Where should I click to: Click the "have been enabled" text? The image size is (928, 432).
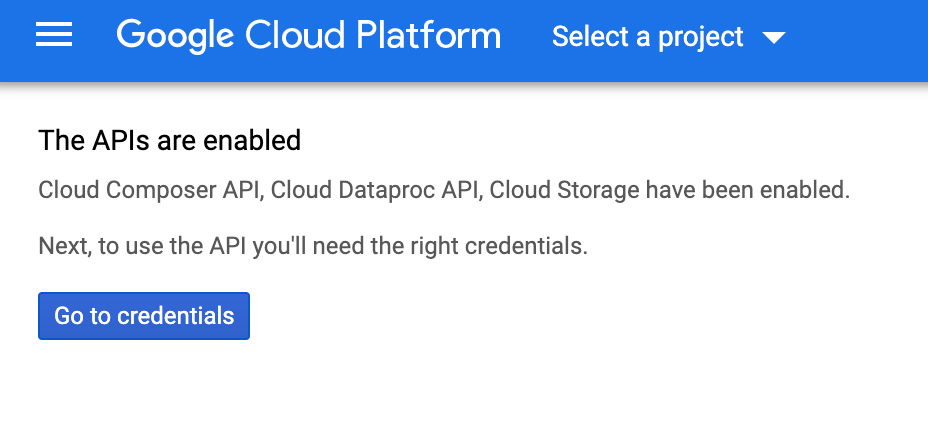tap(748, 190)
